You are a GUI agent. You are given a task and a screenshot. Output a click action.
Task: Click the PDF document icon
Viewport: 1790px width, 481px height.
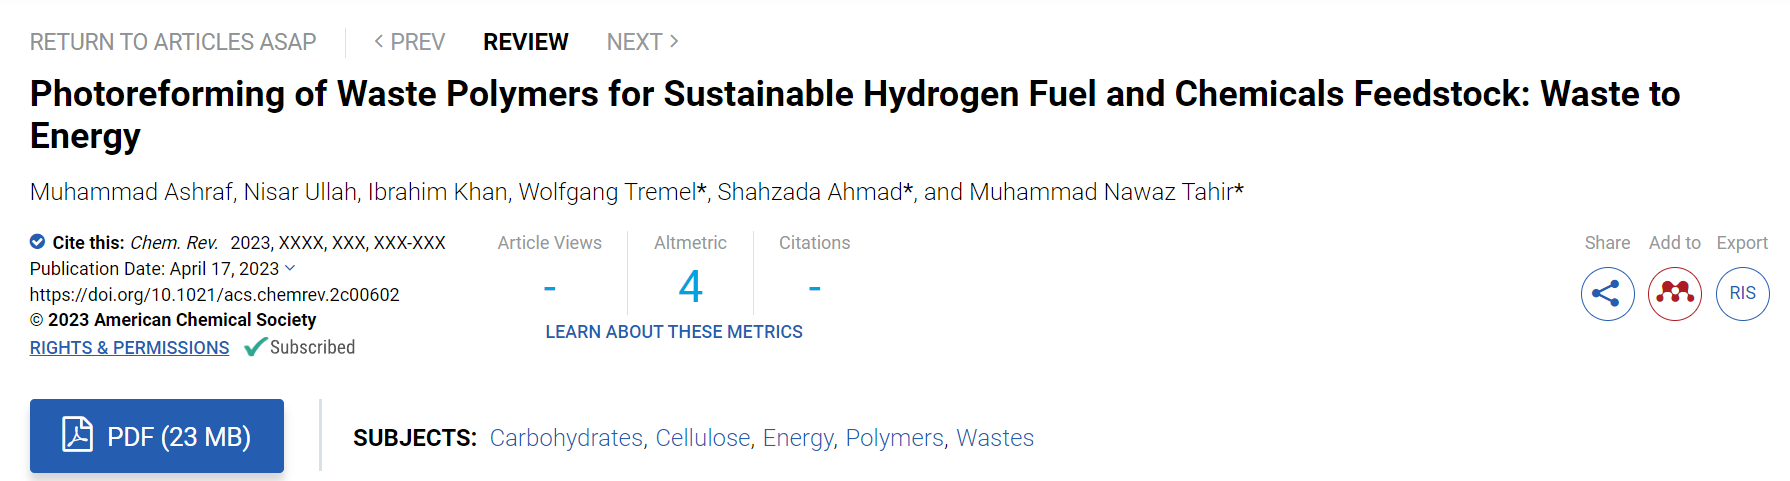(77, 435)
